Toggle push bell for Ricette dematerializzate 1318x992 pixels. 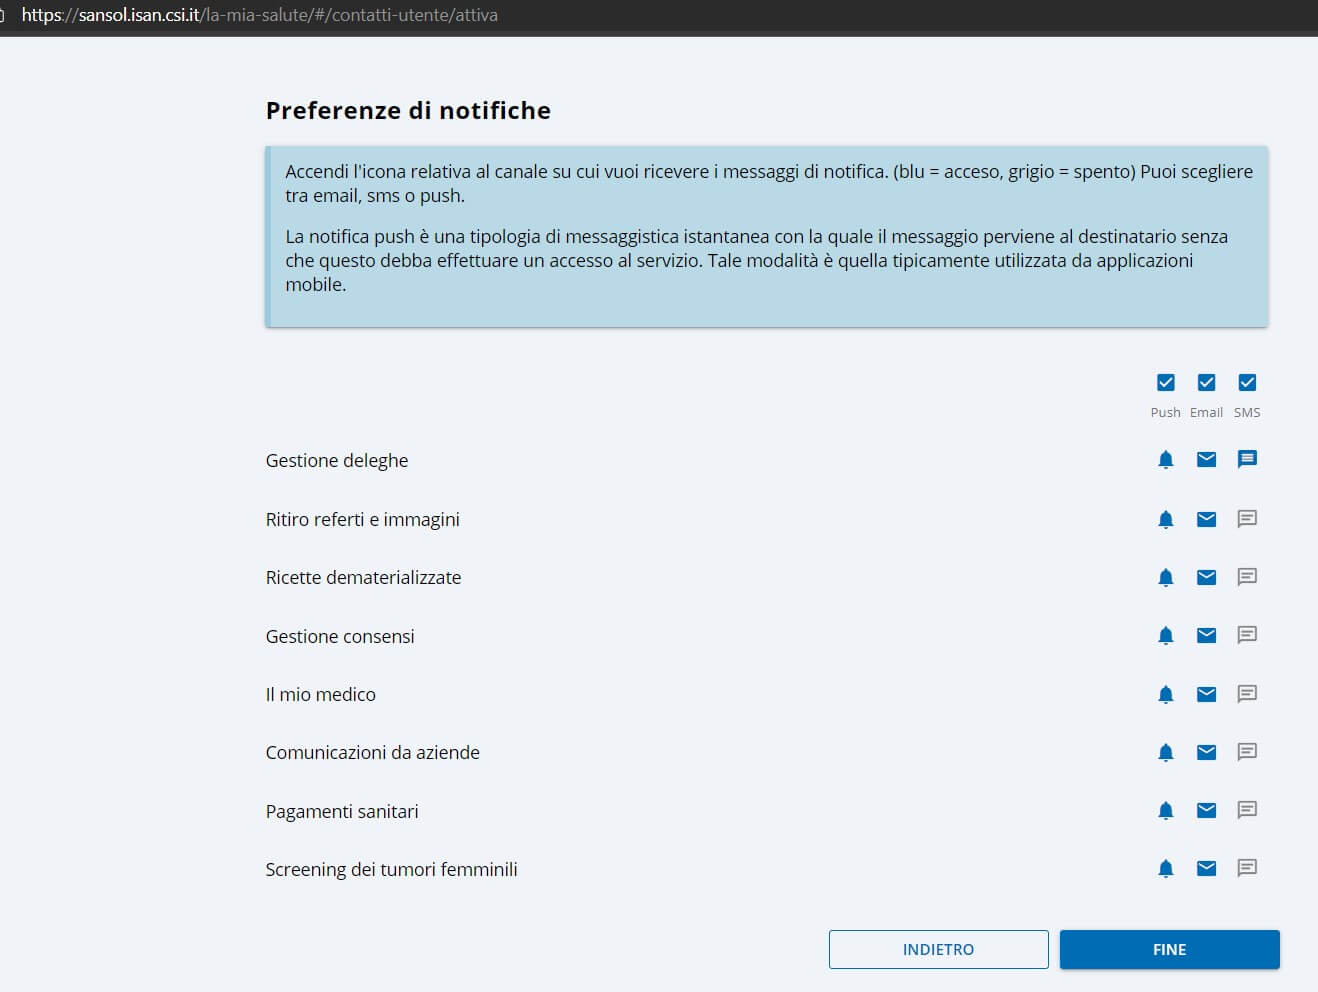[1165, 577]
